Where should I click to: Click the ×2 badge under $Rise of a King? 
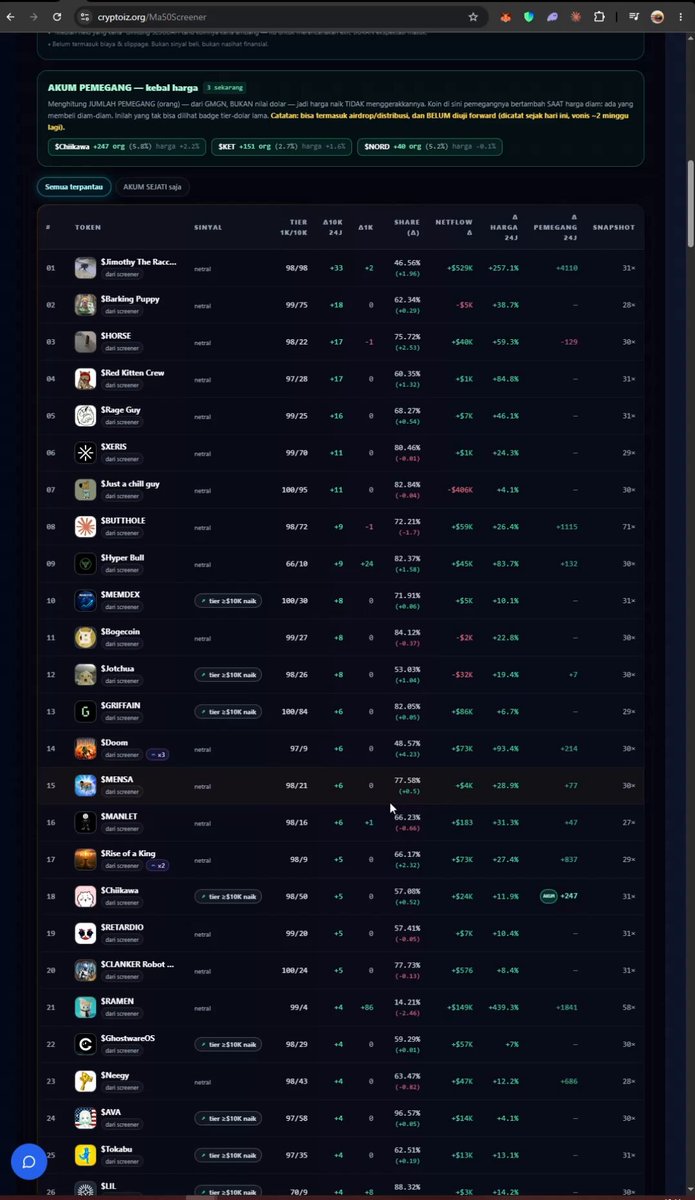click(157, 866)
